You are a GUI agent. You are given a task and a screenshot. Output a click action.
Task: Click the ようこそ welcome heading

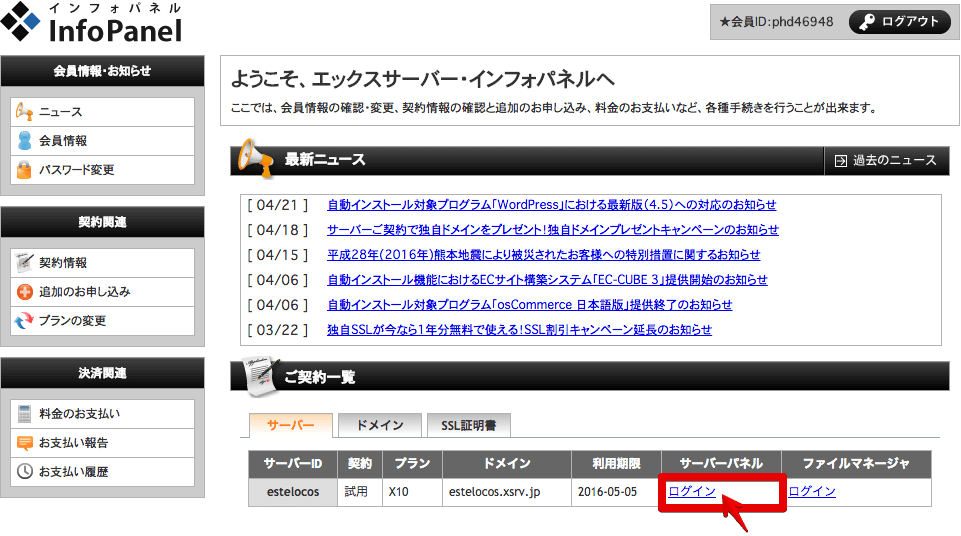[x=423, y=79]
